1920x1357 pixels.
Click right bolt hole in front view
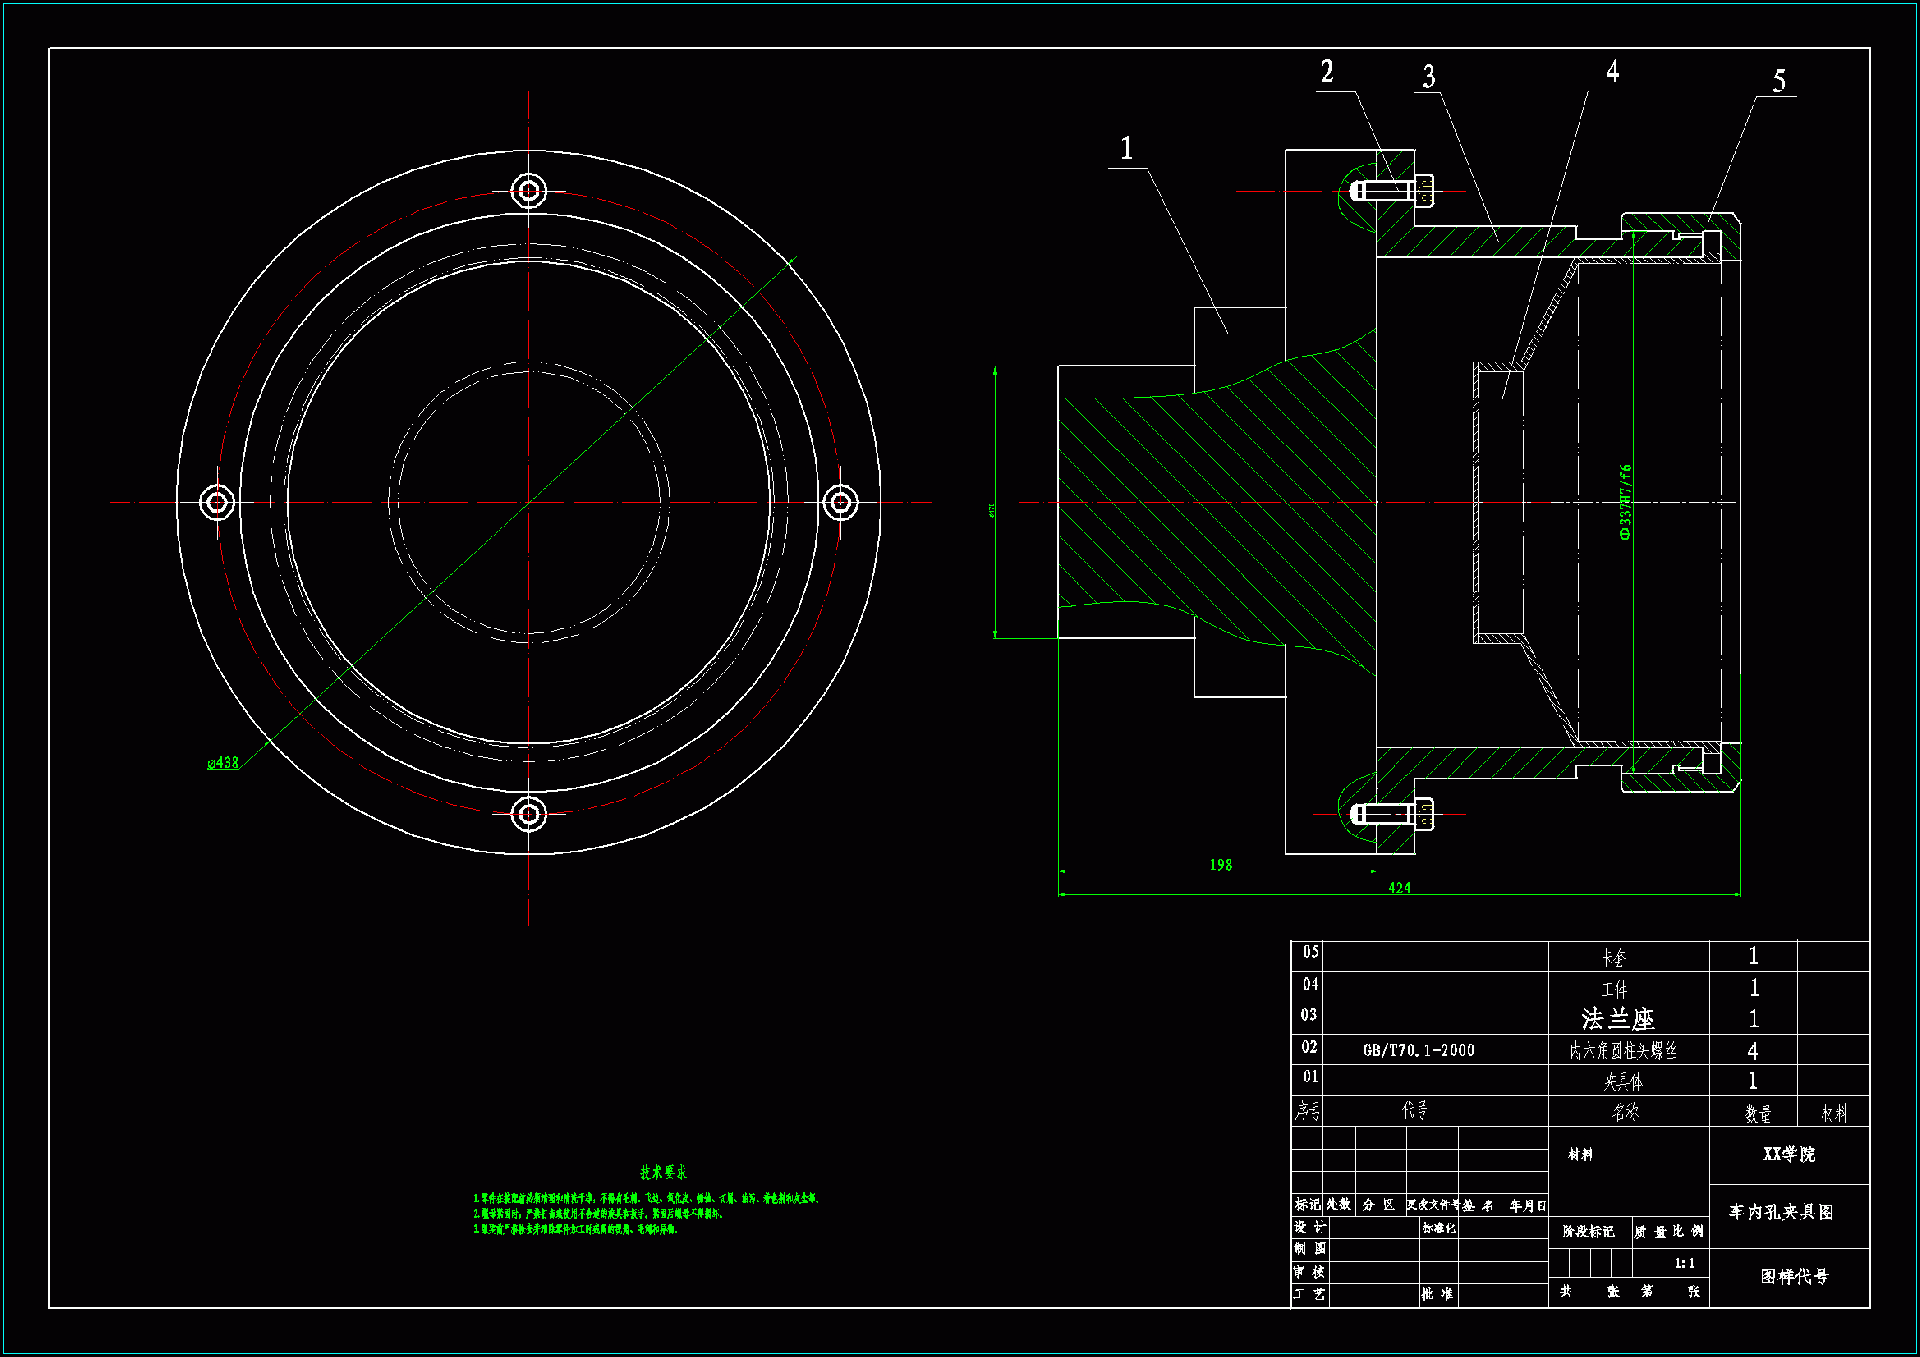point(840,502)
